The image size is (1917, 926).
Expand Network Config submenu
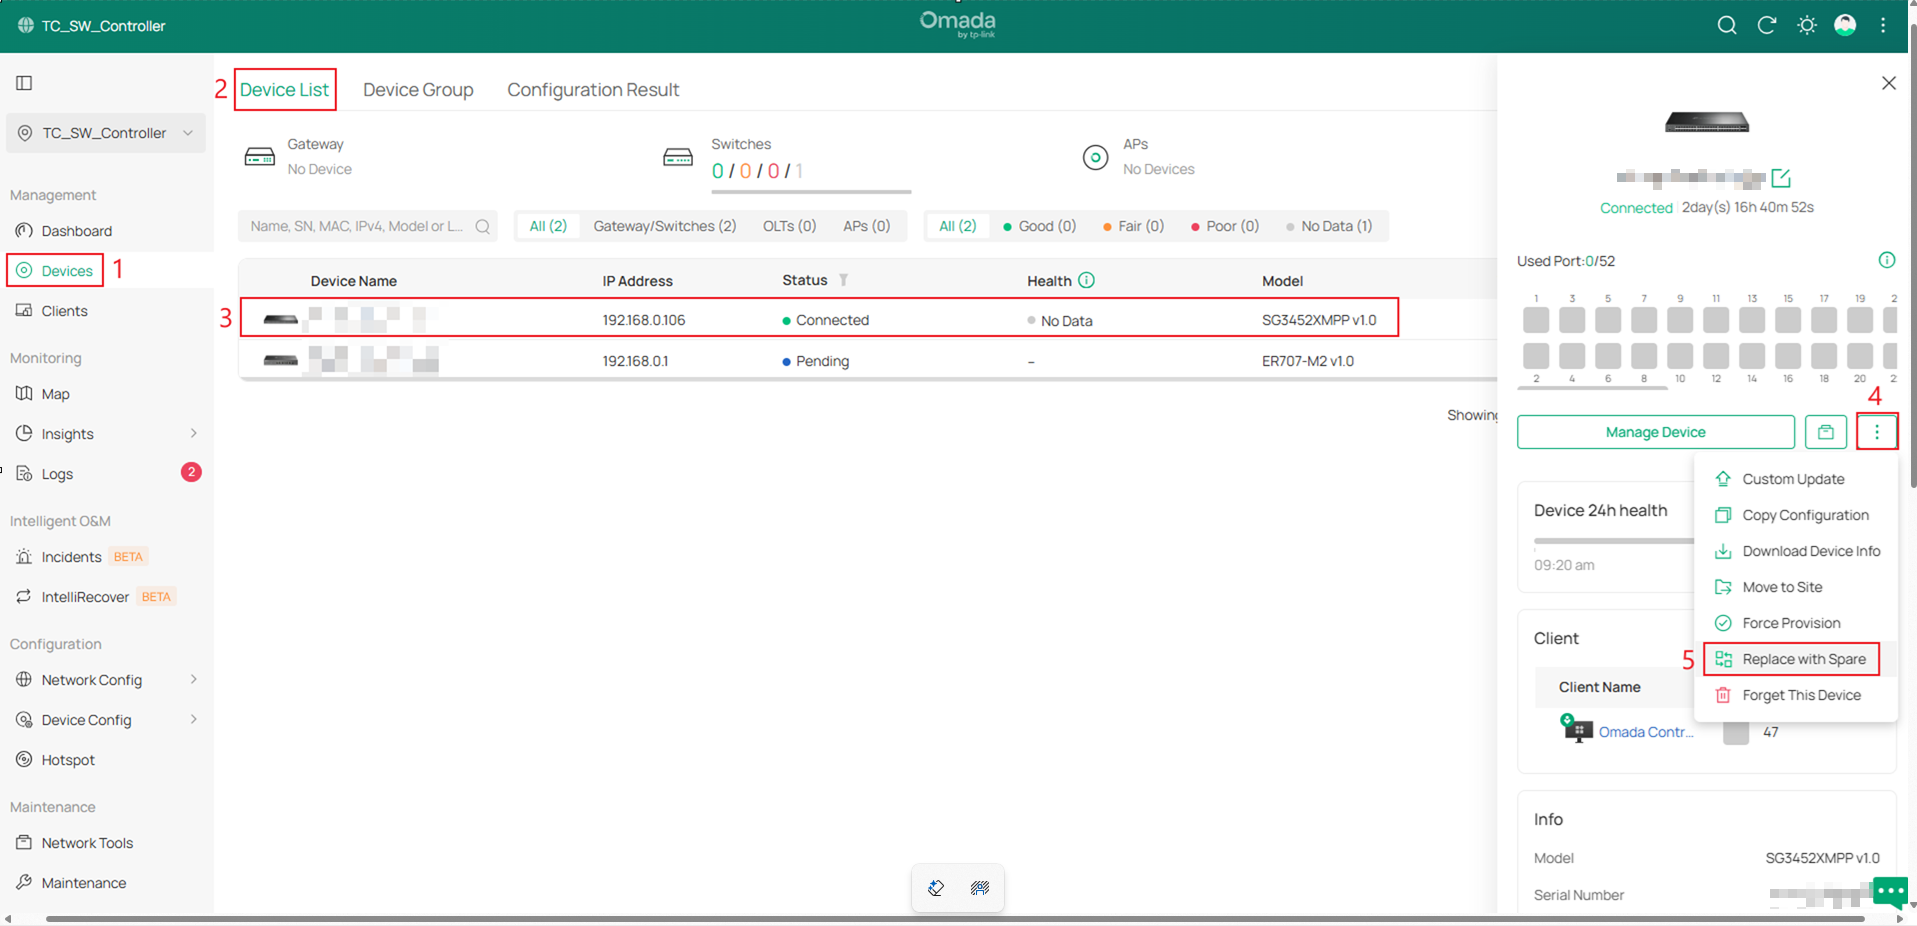tap(106, 680)
